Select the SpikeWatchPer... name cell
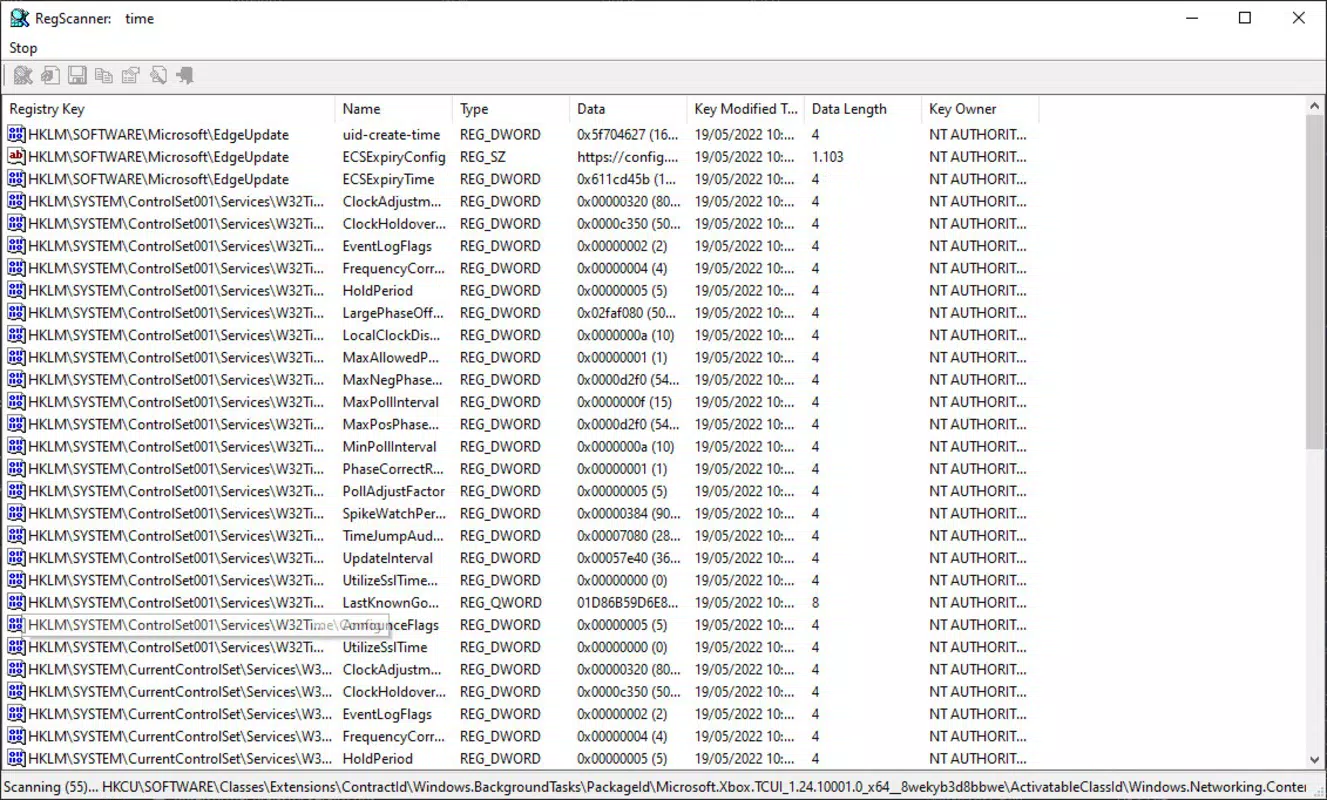The height and width of the screenshot is (800, 1327). pos(394,514)
